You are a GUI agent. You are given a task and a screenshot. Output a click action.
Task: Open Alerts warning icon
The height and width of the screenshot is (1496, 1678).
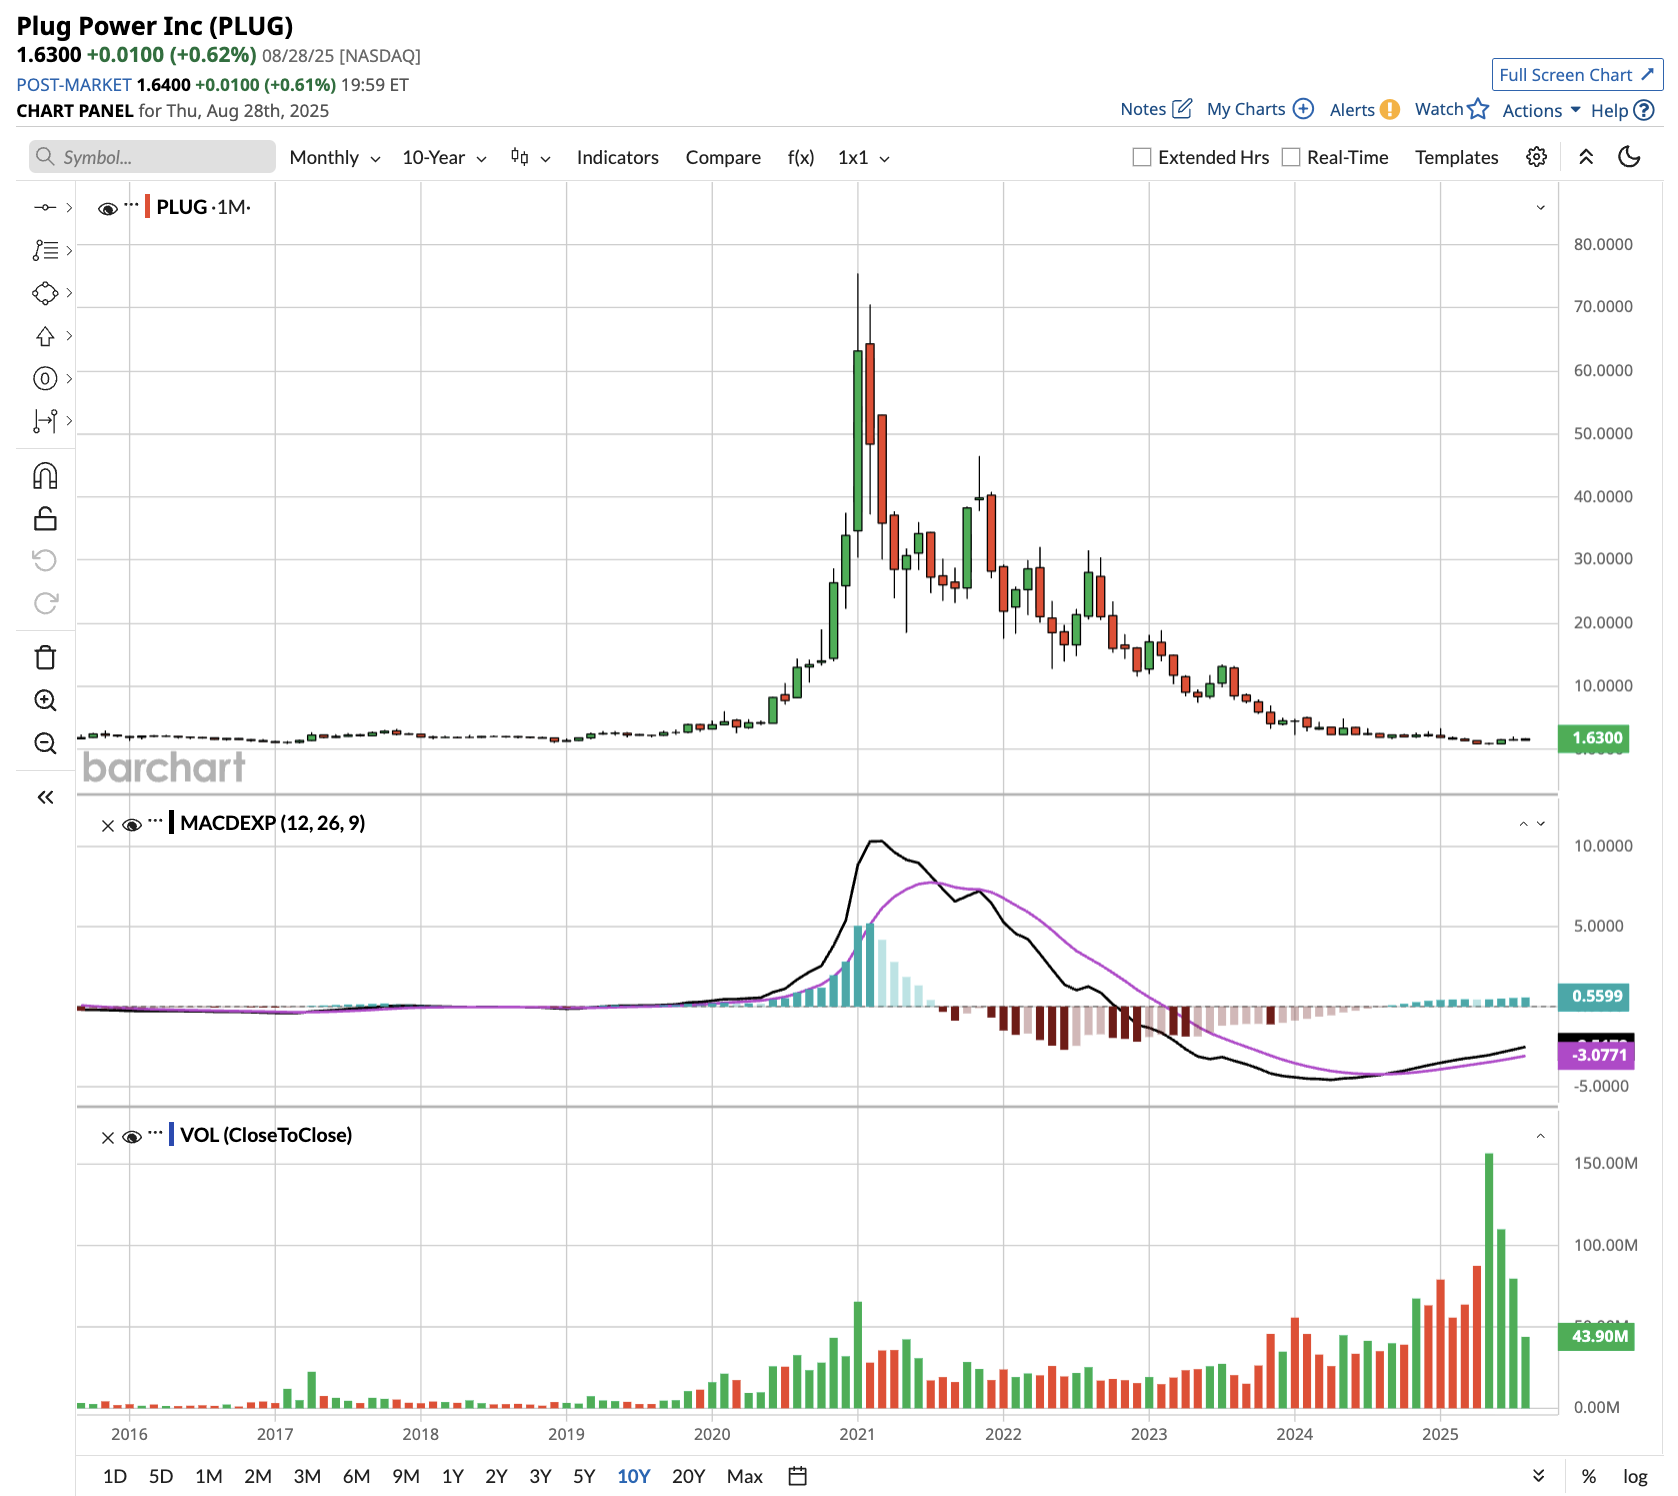(1390, 109)
